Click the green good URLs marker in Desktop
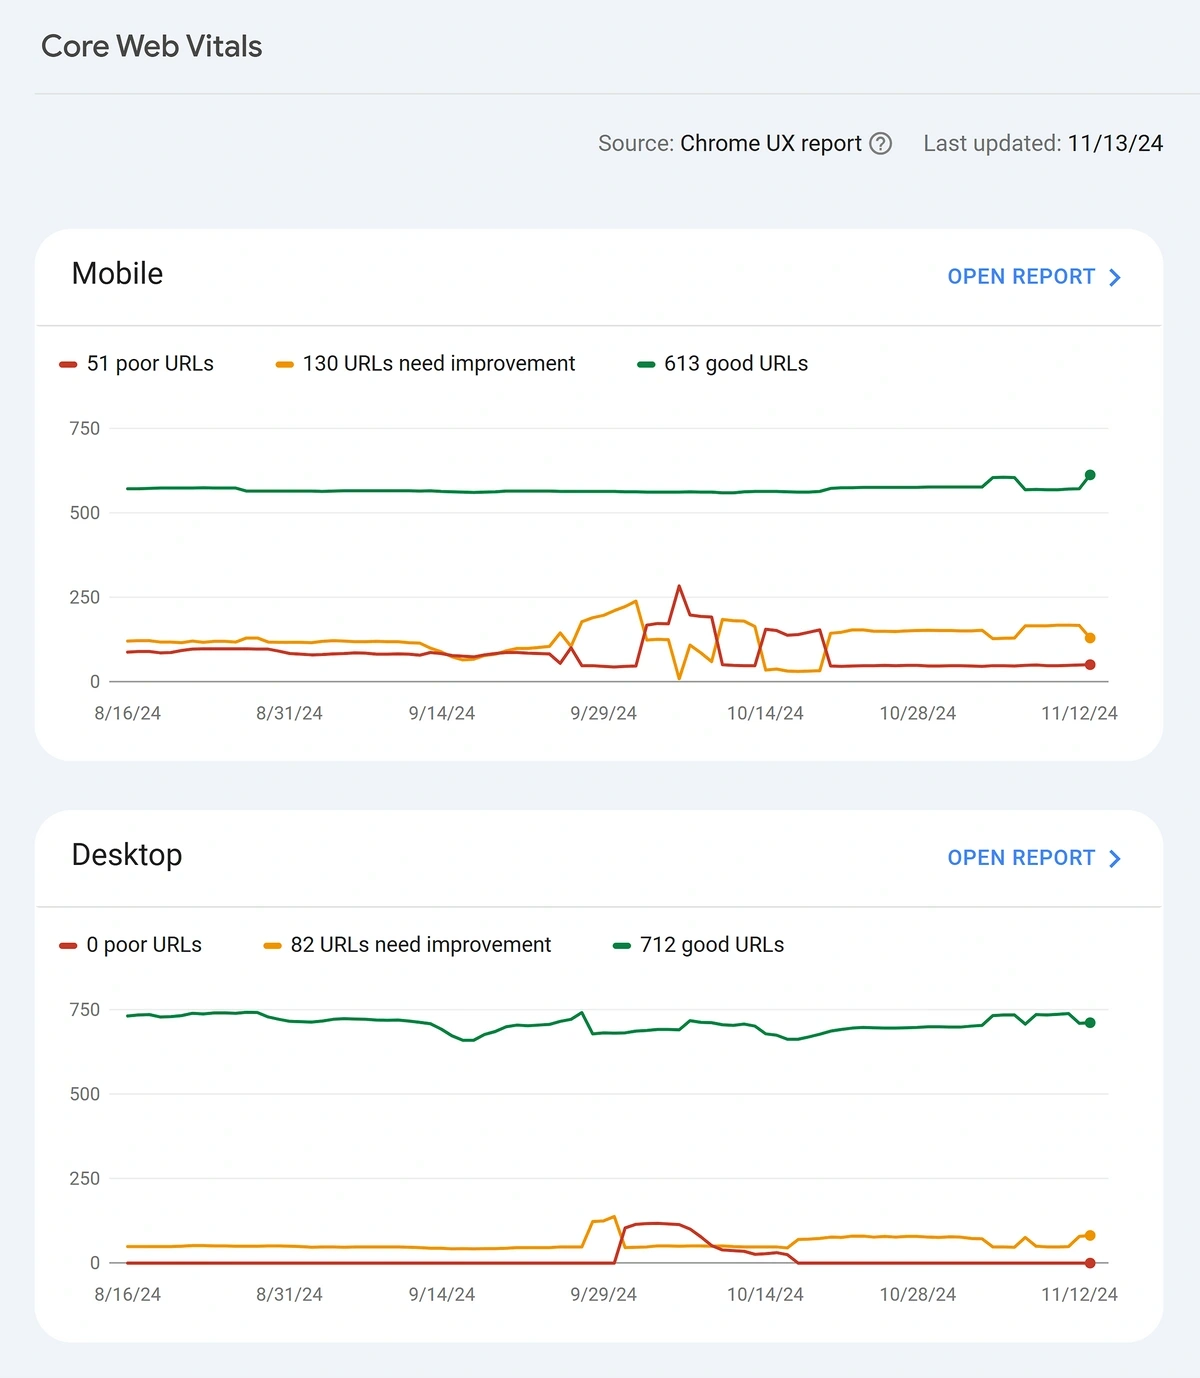This screenshot has width=1200, height=1378. [622, 945]
